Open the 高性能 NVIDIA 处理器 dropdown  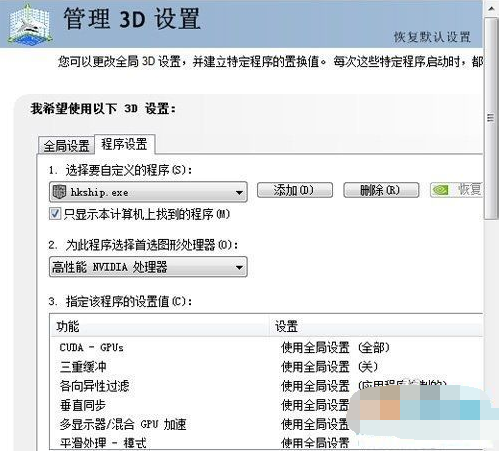point(148,267)
